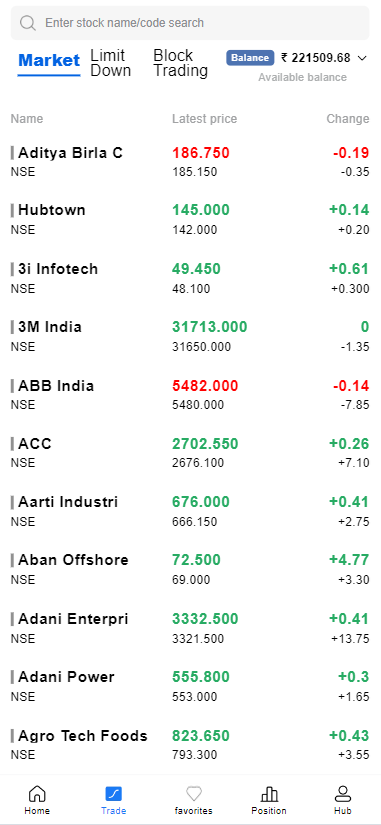
Task: Switch to the Block Trading tab
Action: 181,63
